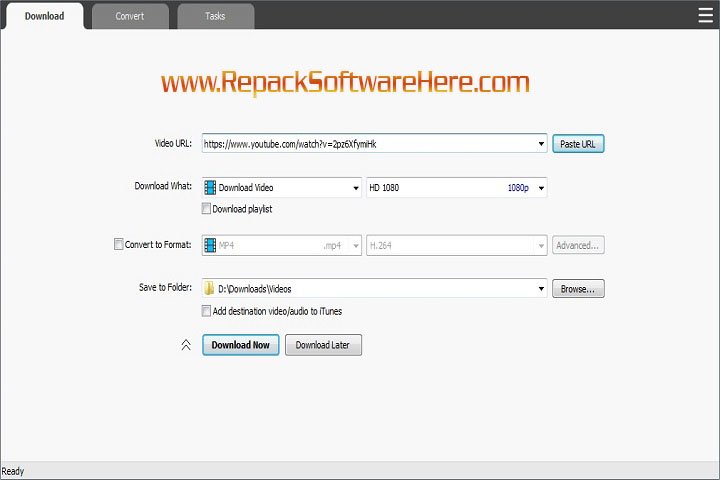Enable the Download playlist checkbox
This screenshot has width=720, height=480.
pos(206,209)
